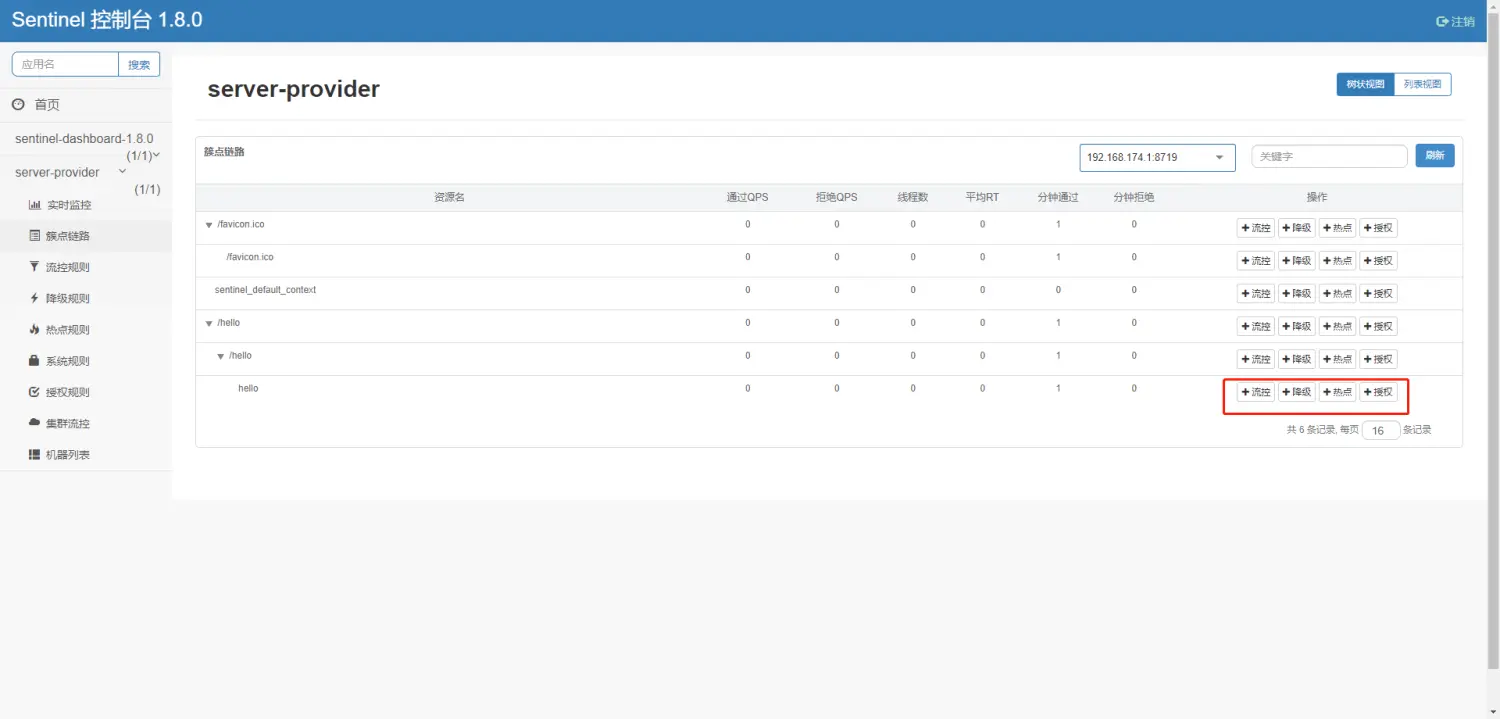
Task: Click the 通过QPS column header
Action: click(x=747, y=197)
